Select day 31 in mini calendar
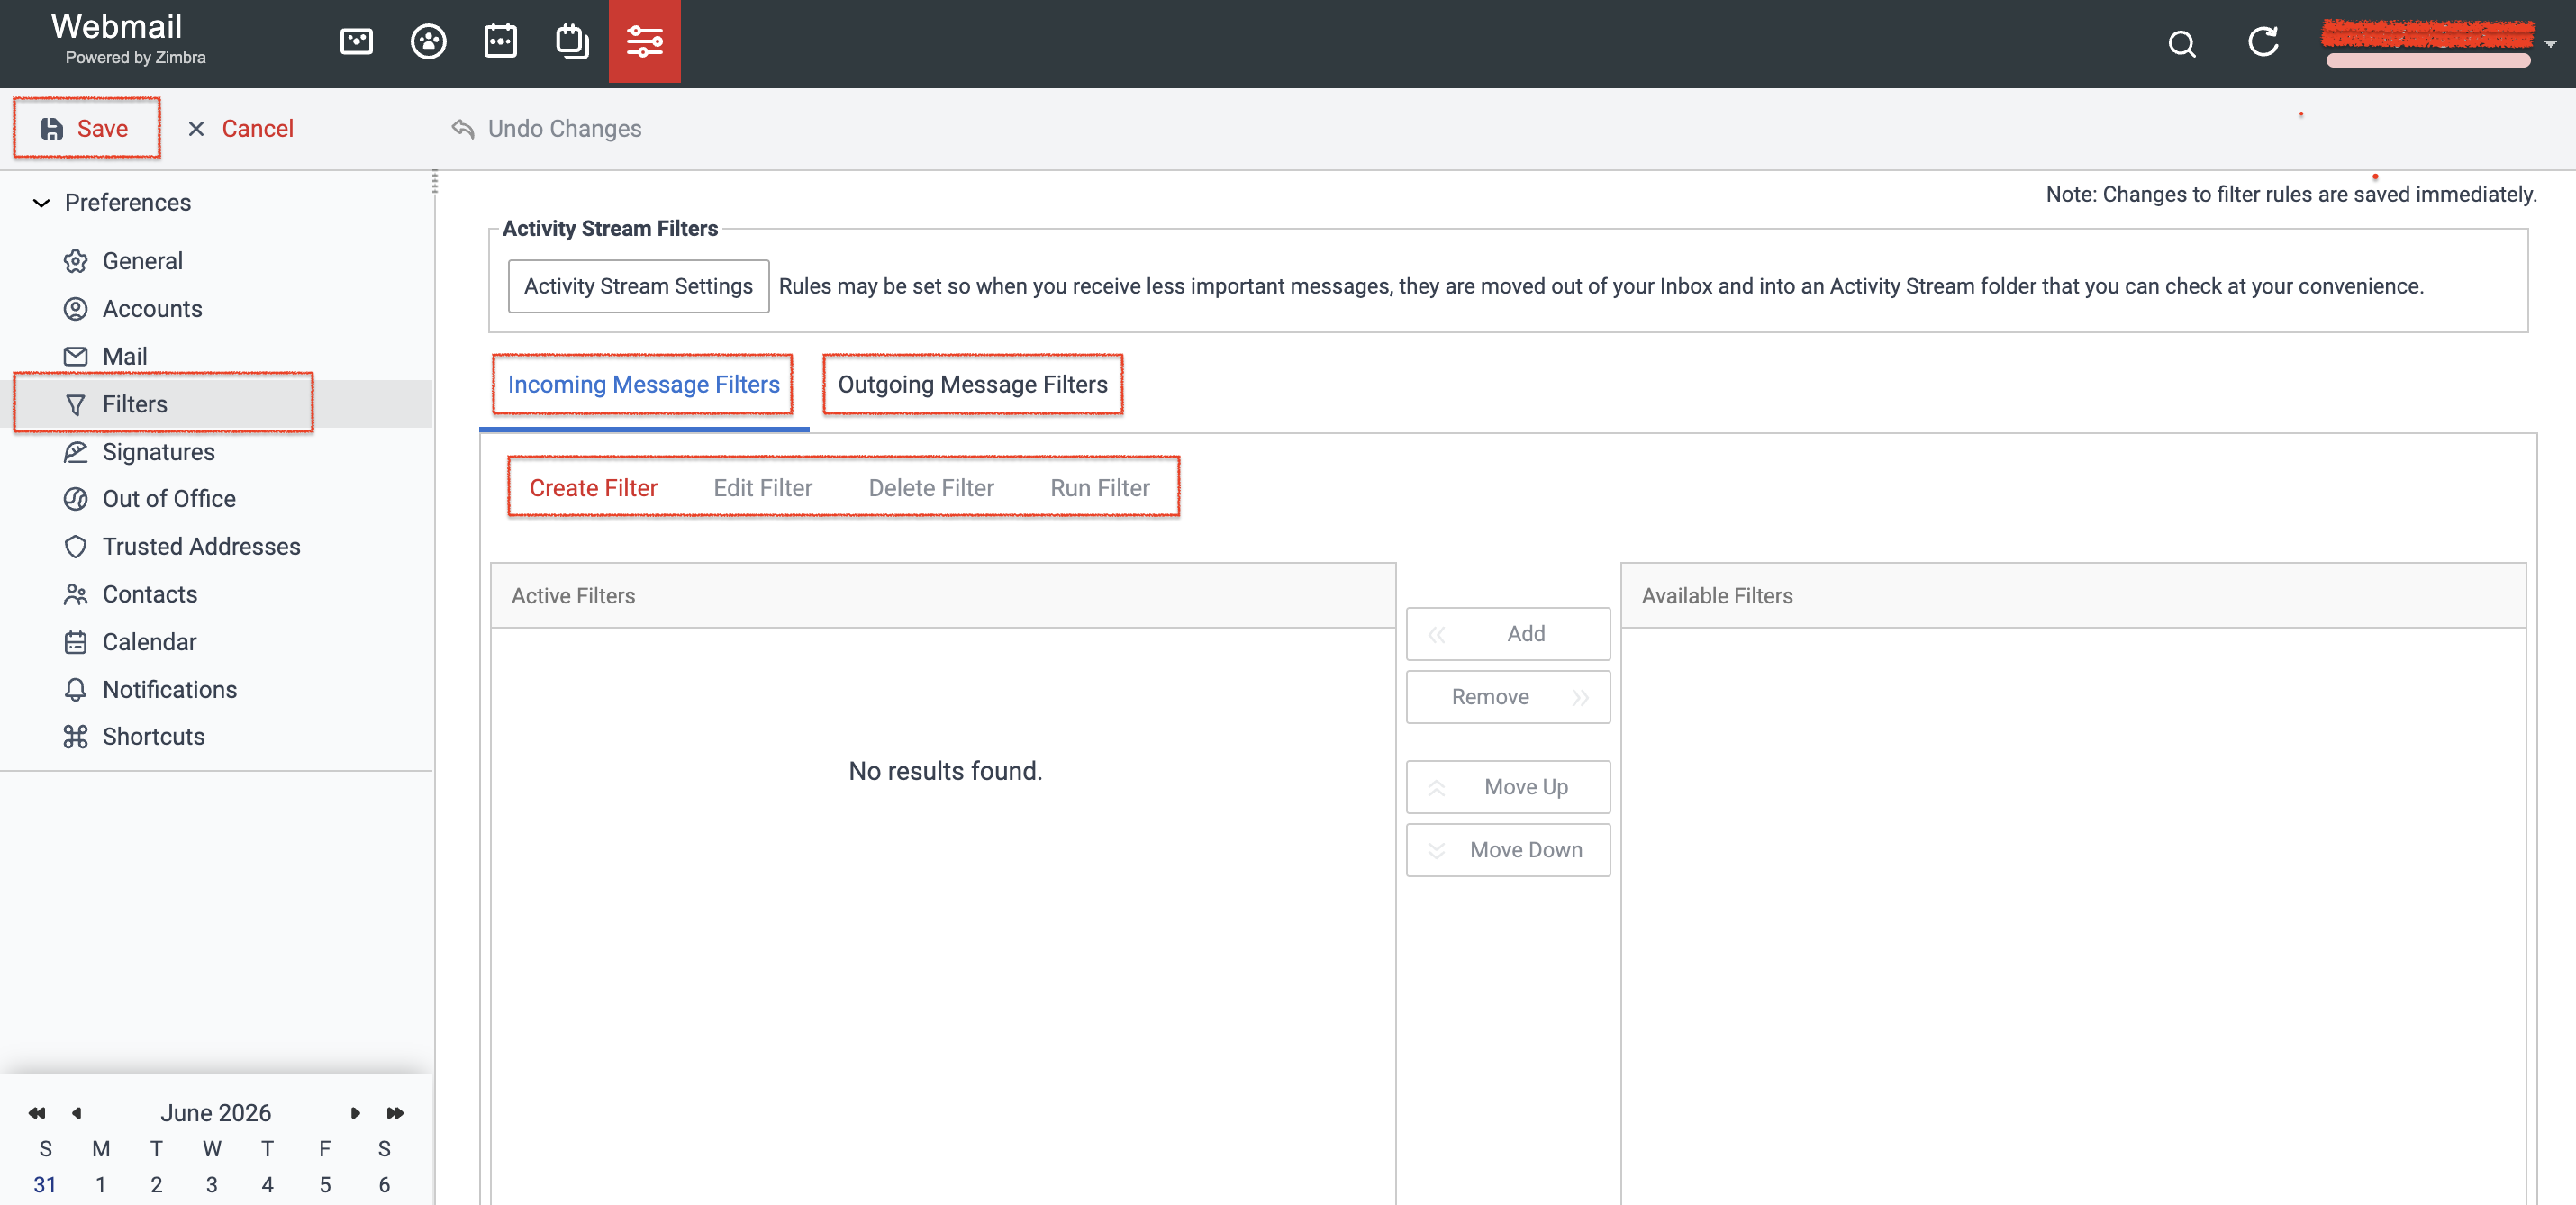2576x1205 pixels. tap(45, 1184)
